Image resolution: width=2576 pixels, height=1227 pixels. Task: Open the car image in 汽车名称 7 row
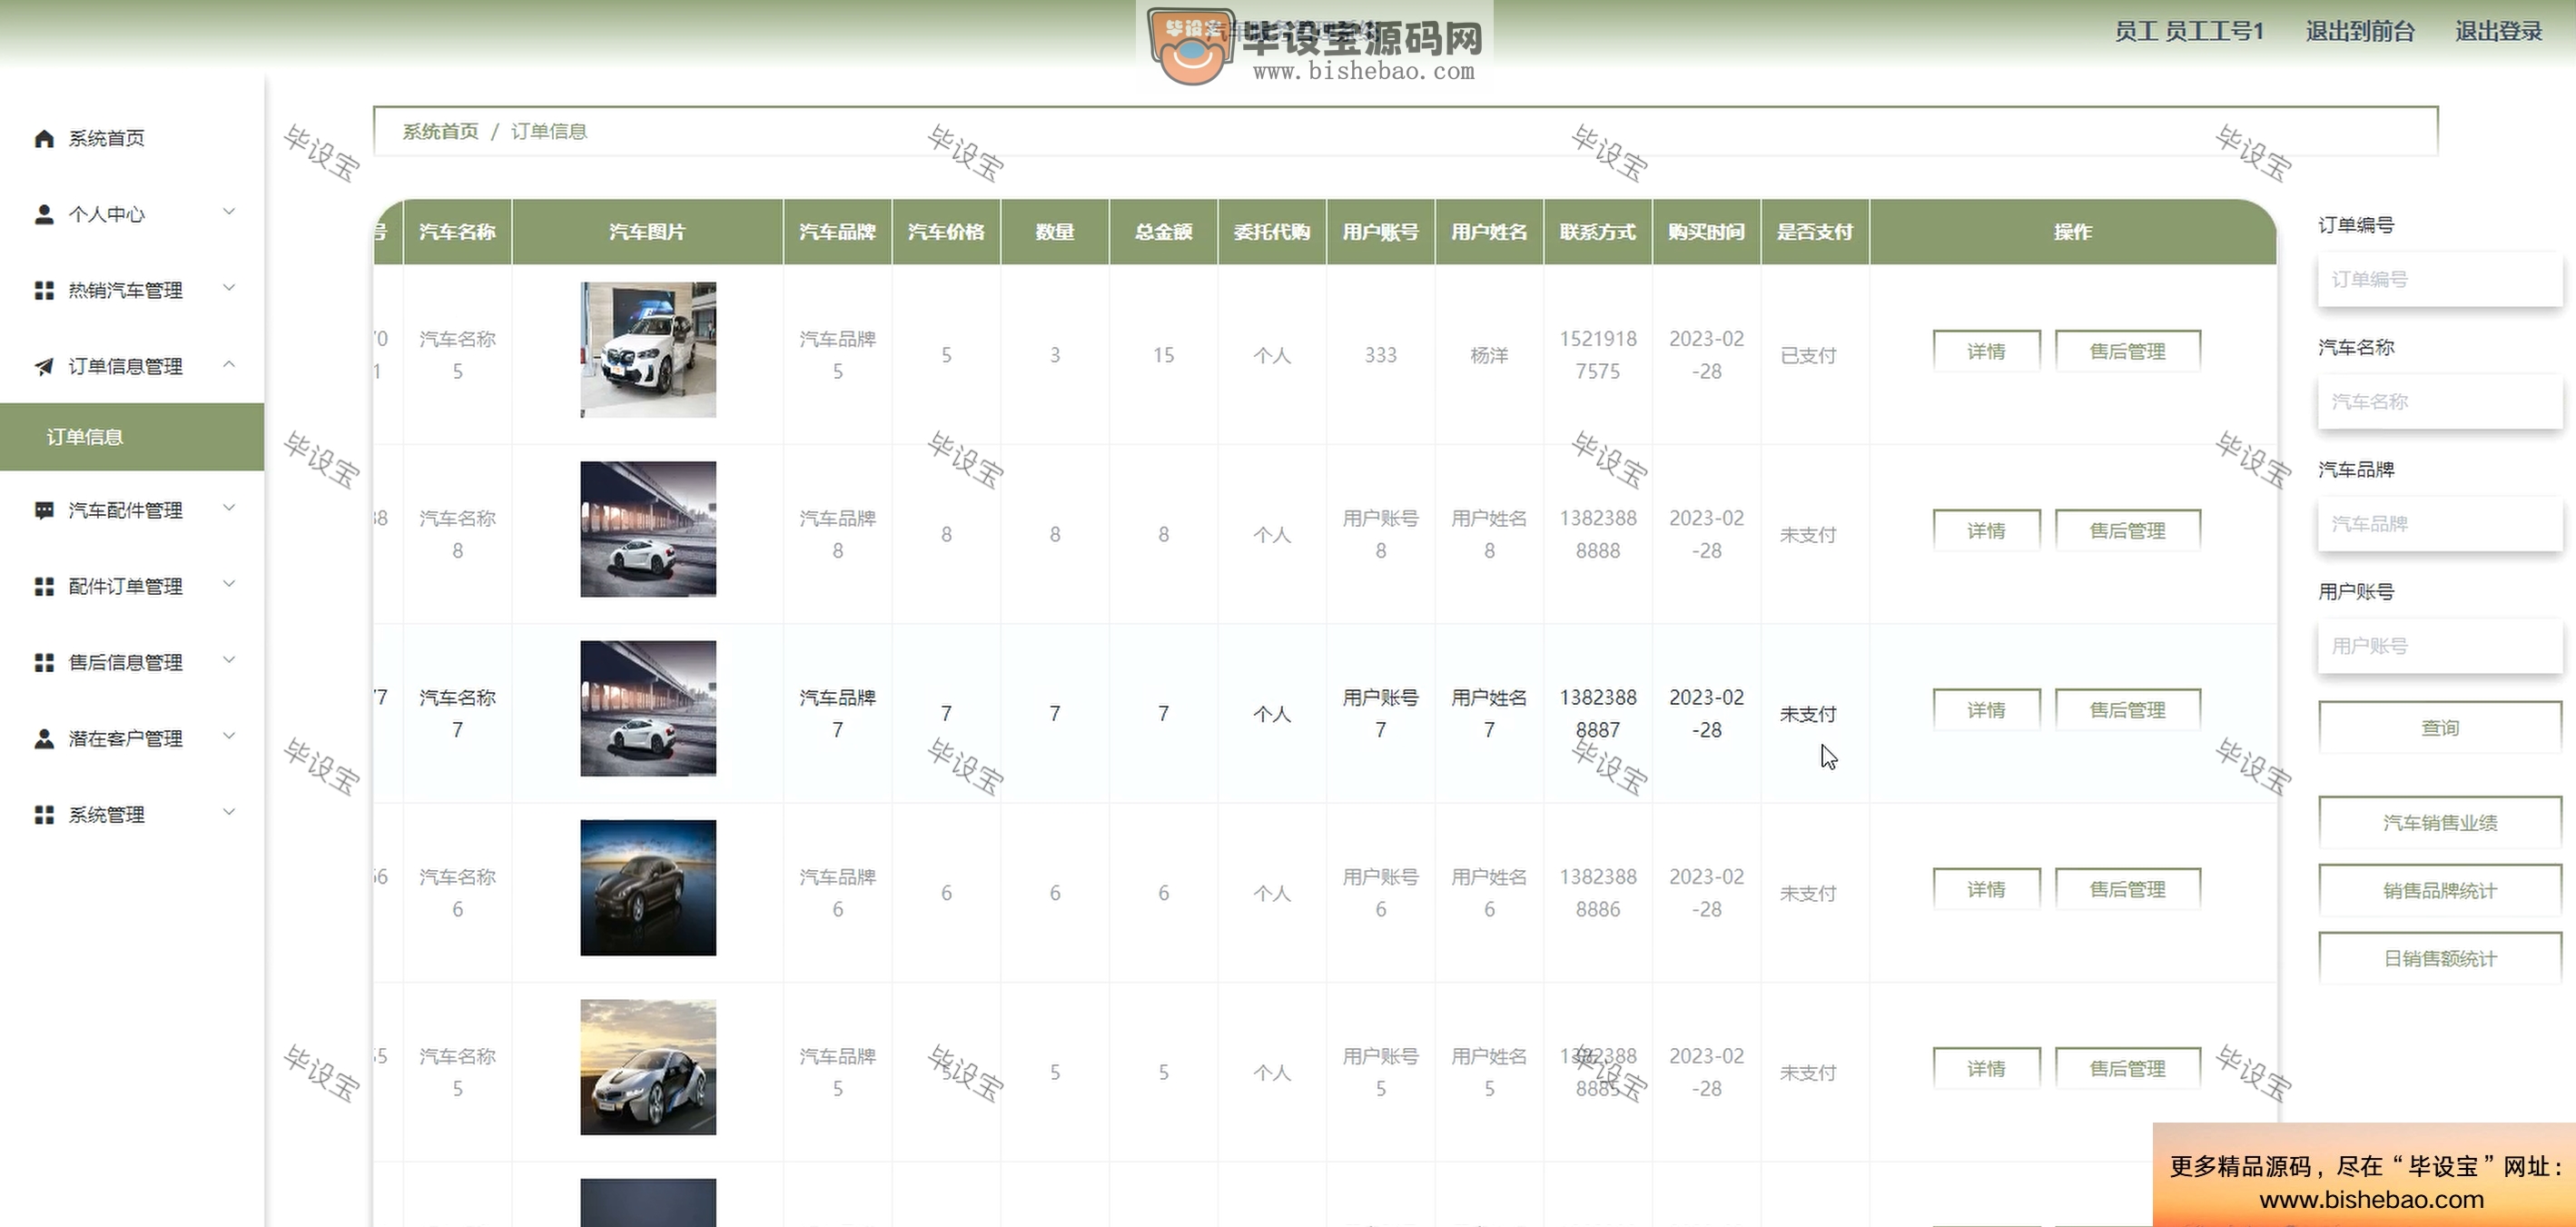point(648,708)
